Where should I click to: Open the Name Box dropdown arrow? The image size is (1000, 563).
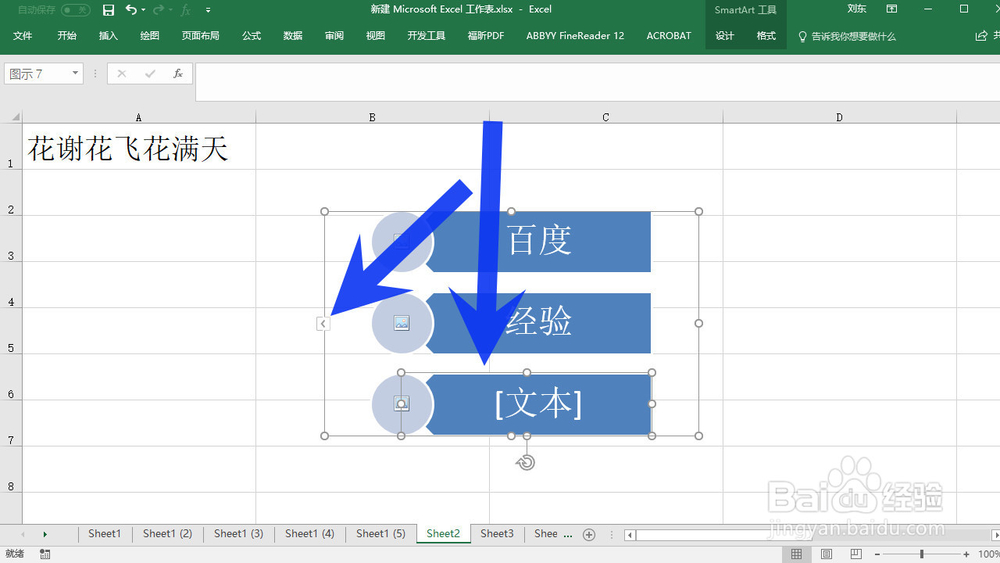tap(75, 73)
